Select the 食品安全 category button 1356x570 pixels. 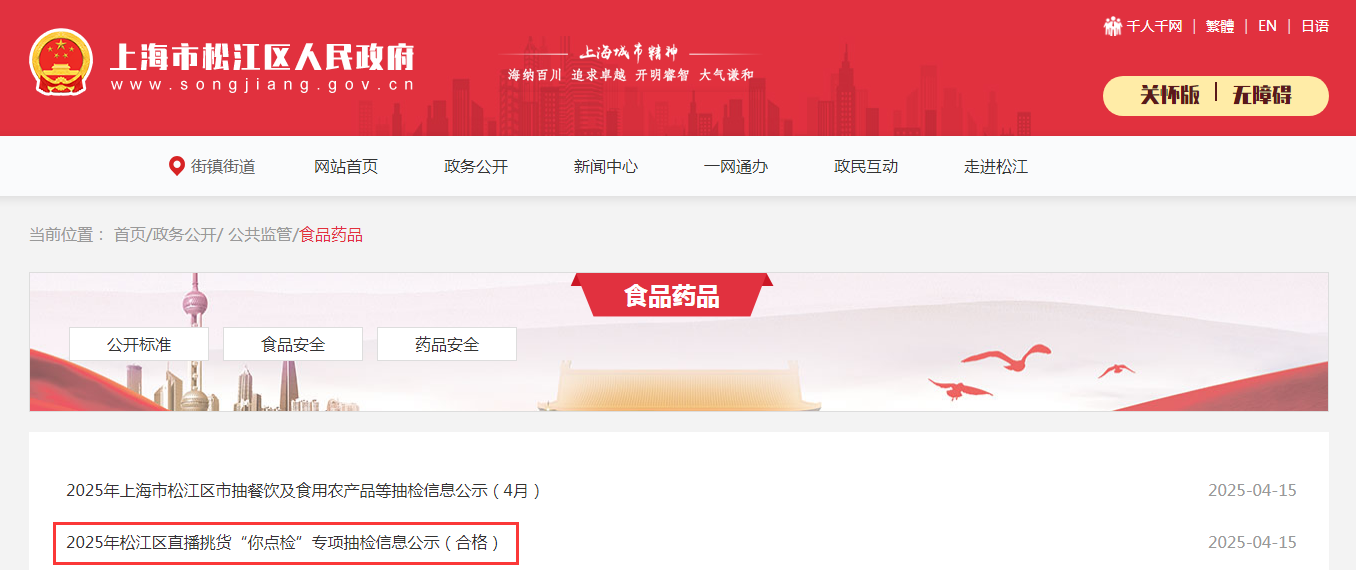point(293,344)
